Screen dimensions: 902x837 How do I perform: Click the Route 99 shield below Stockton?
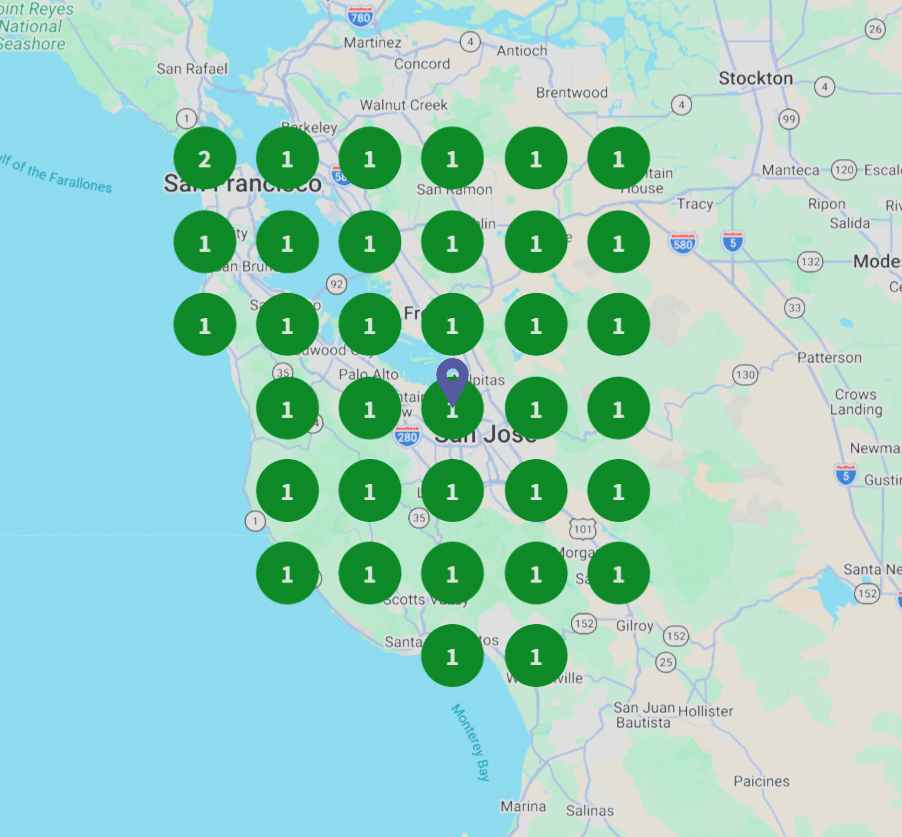(789, 120)
